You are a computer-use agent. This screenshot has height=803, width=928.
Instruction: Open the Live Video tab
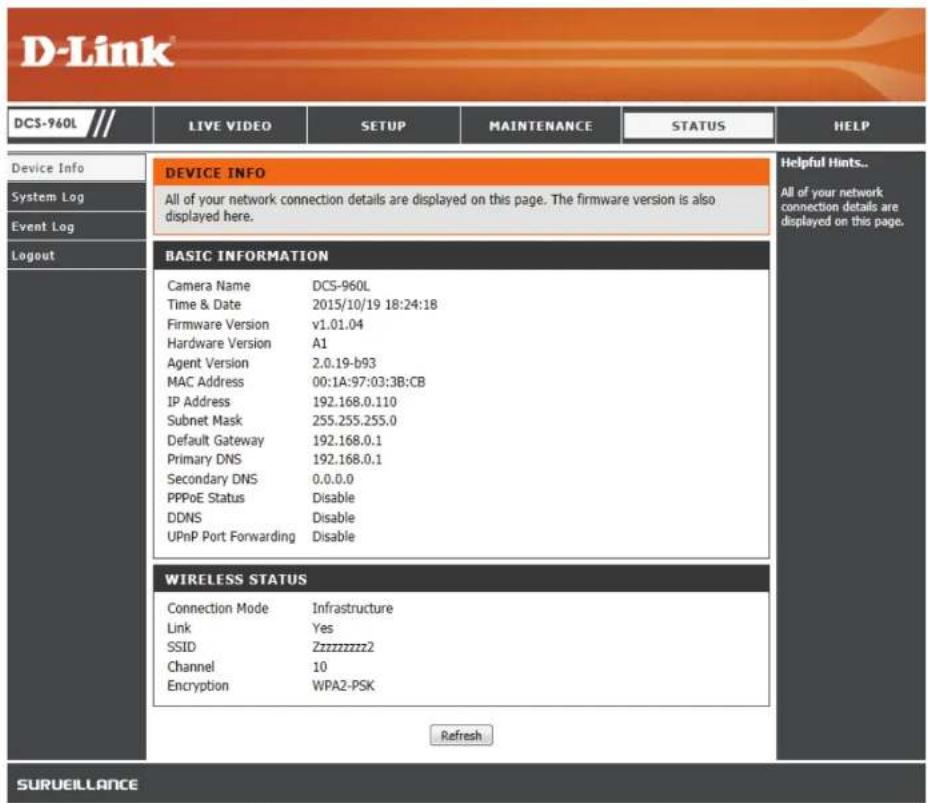pos(230,125)
